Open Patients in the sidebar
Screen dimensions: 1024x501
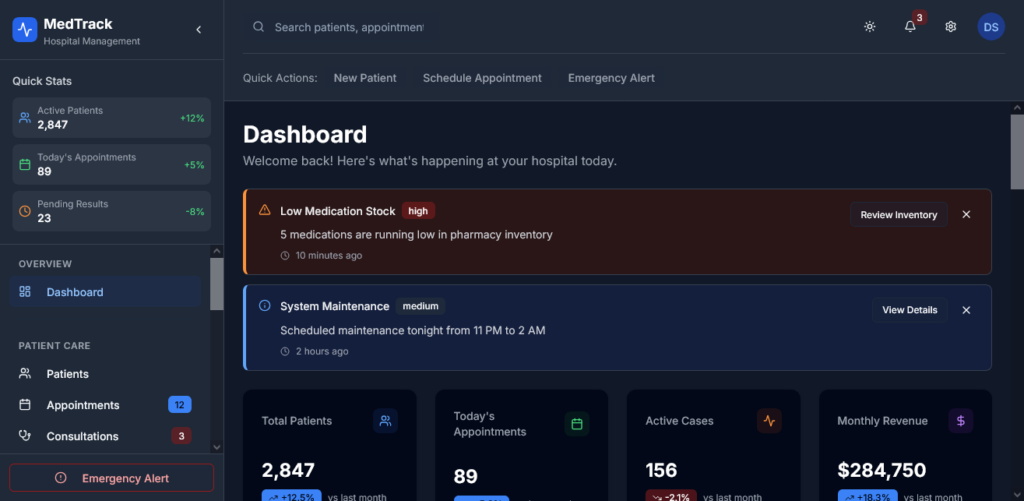click(x=67, y=374)
